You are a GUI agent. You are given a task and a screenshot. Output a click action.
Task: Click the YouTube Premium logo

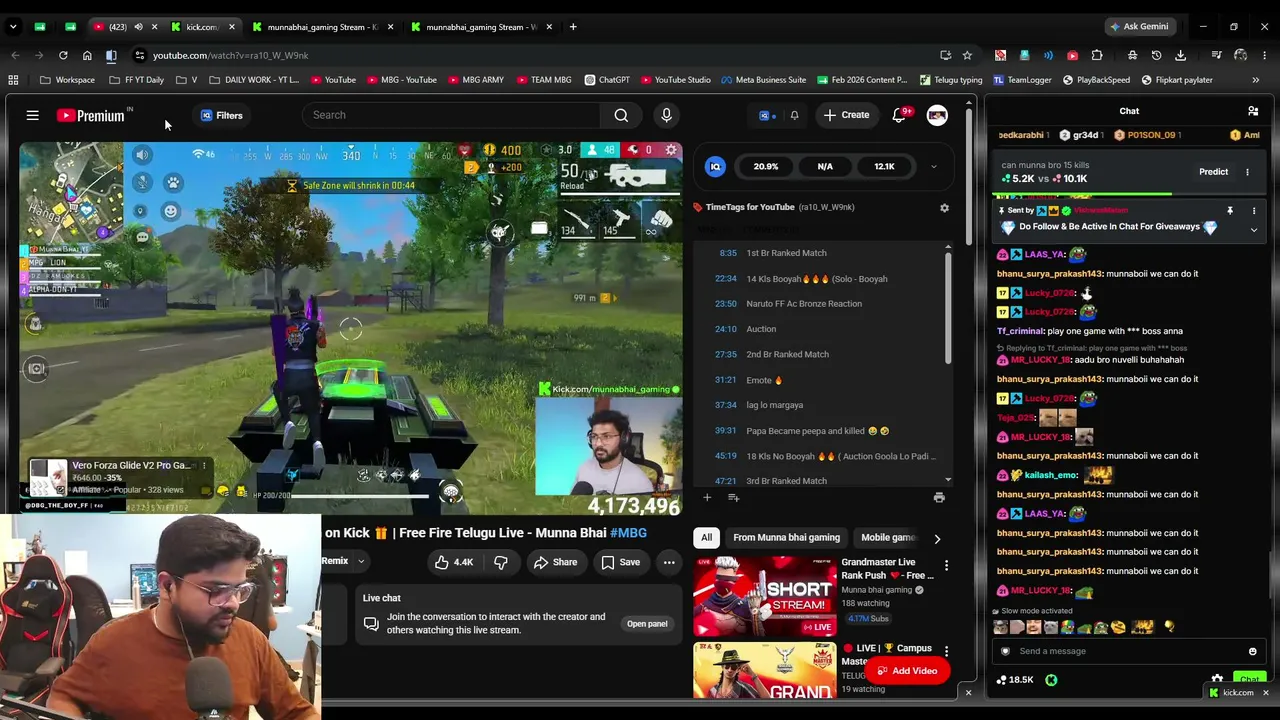[92, 116]
